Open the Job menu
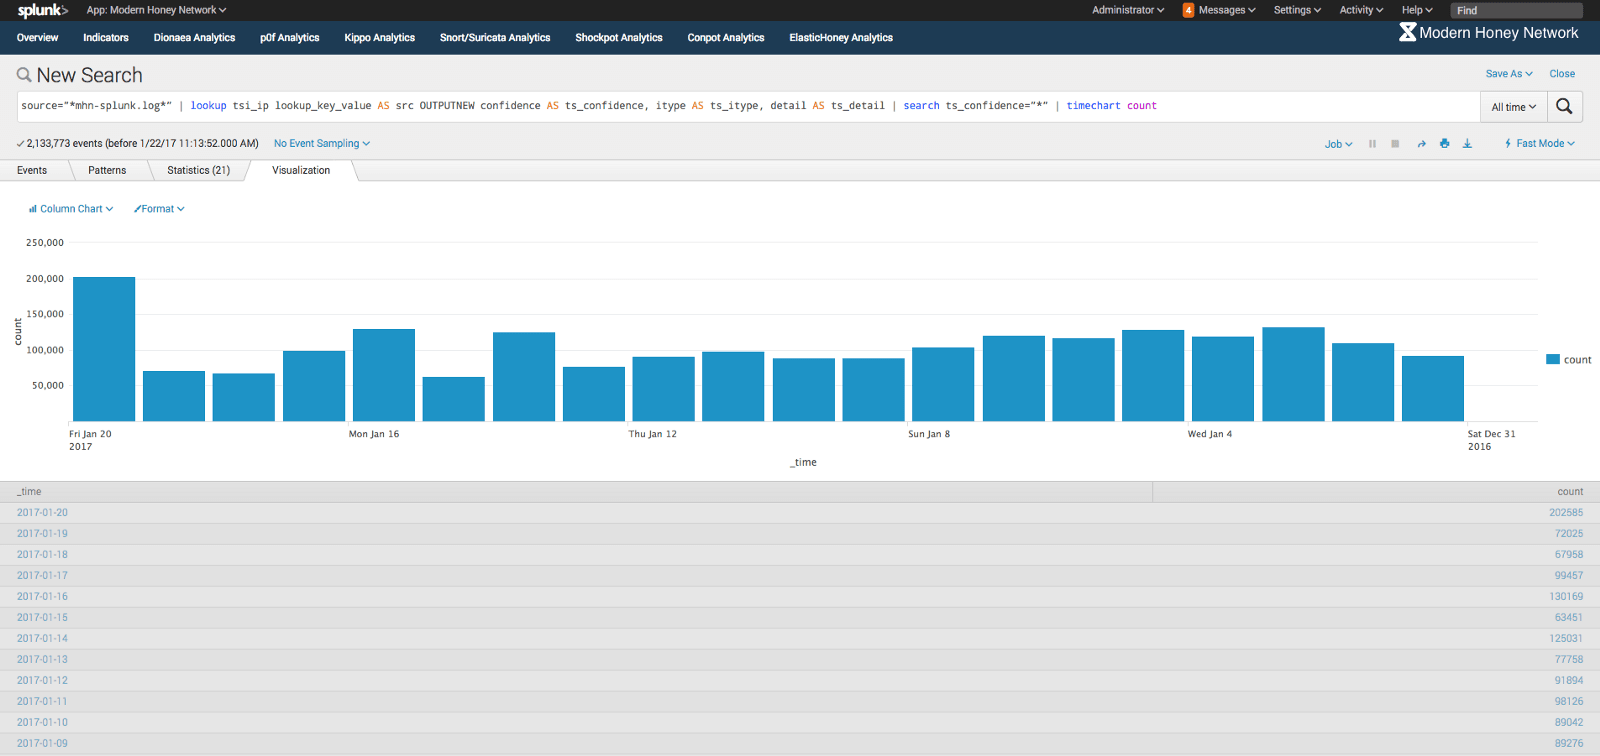This screenshot has height=756, width=1600. 1338,144
